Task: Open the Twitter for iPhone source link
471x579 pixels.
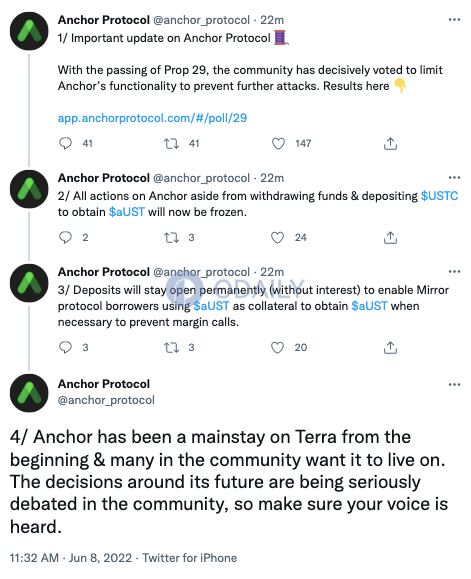Action: click(x=190, y=558)
